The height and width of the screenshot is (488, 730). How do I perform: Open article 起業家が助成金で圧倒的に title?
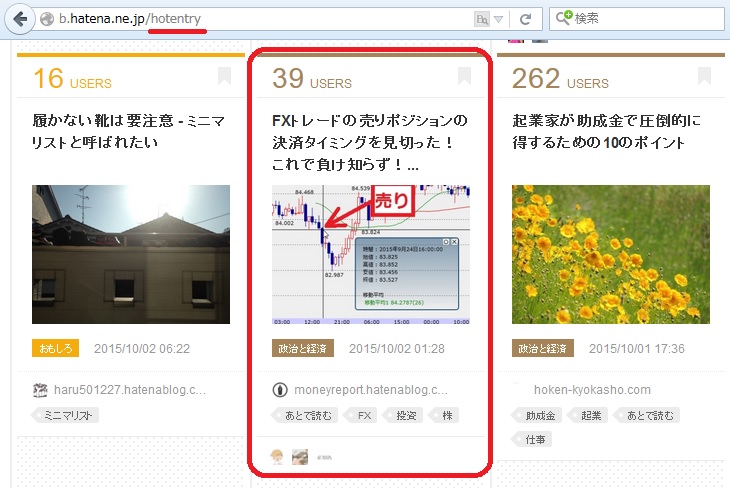(606, 131)
